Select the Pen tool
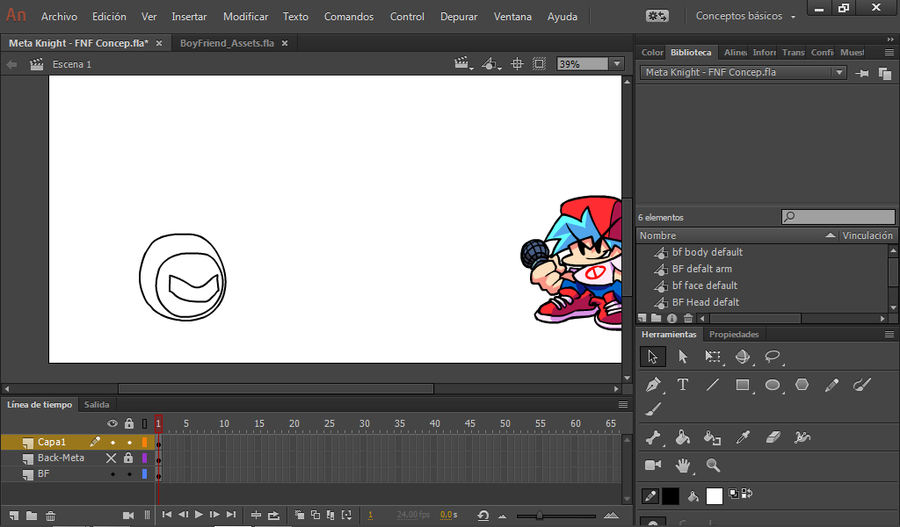The image size is (900, 527). pyautogui.click(x=653, y=385)
